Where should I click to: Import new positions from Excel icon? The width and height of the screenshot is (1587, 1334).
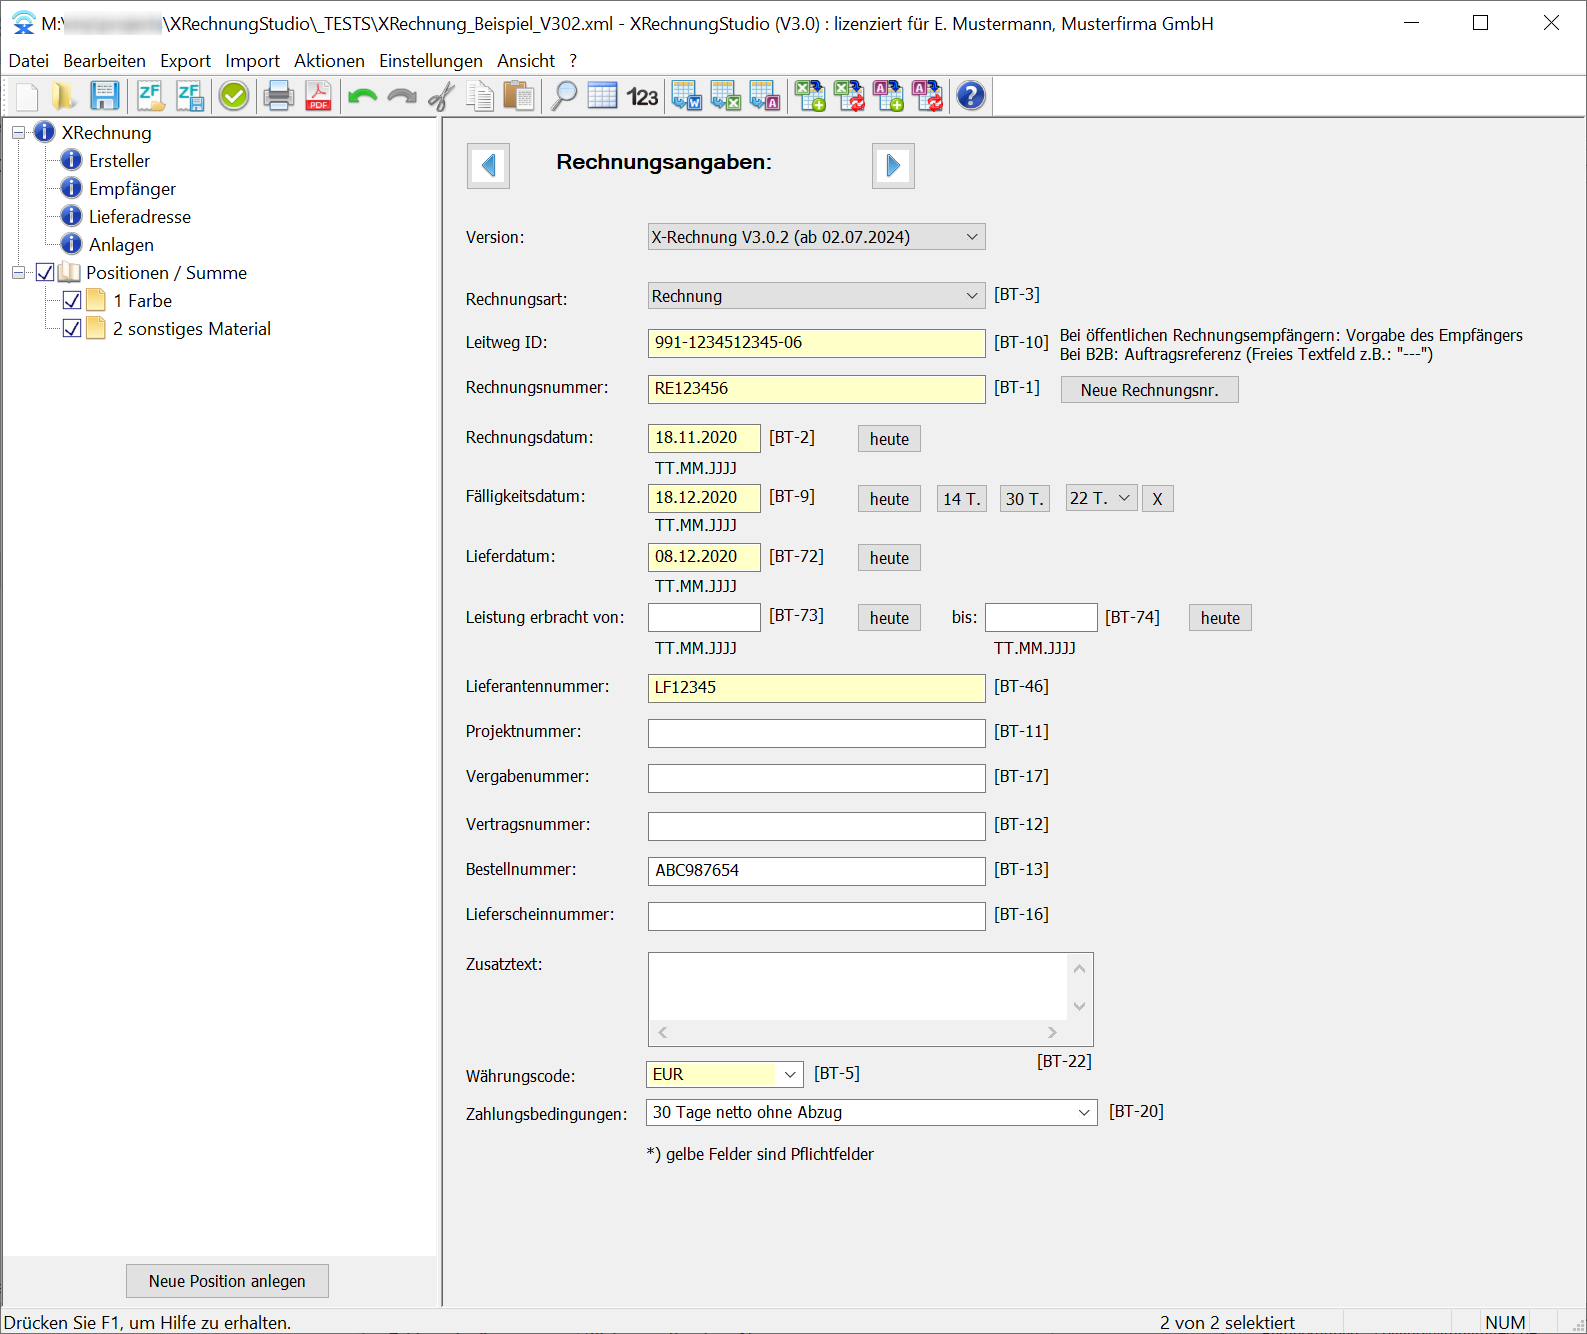pos(810,97)
